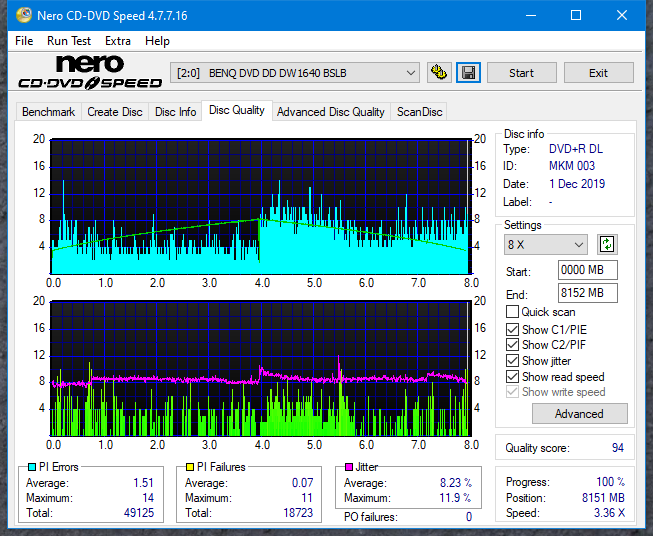Image resolution: width=653 pixels, height=536 pixels.
Task: Click the green refresh speed icon
Action: (x=606, y=244)
